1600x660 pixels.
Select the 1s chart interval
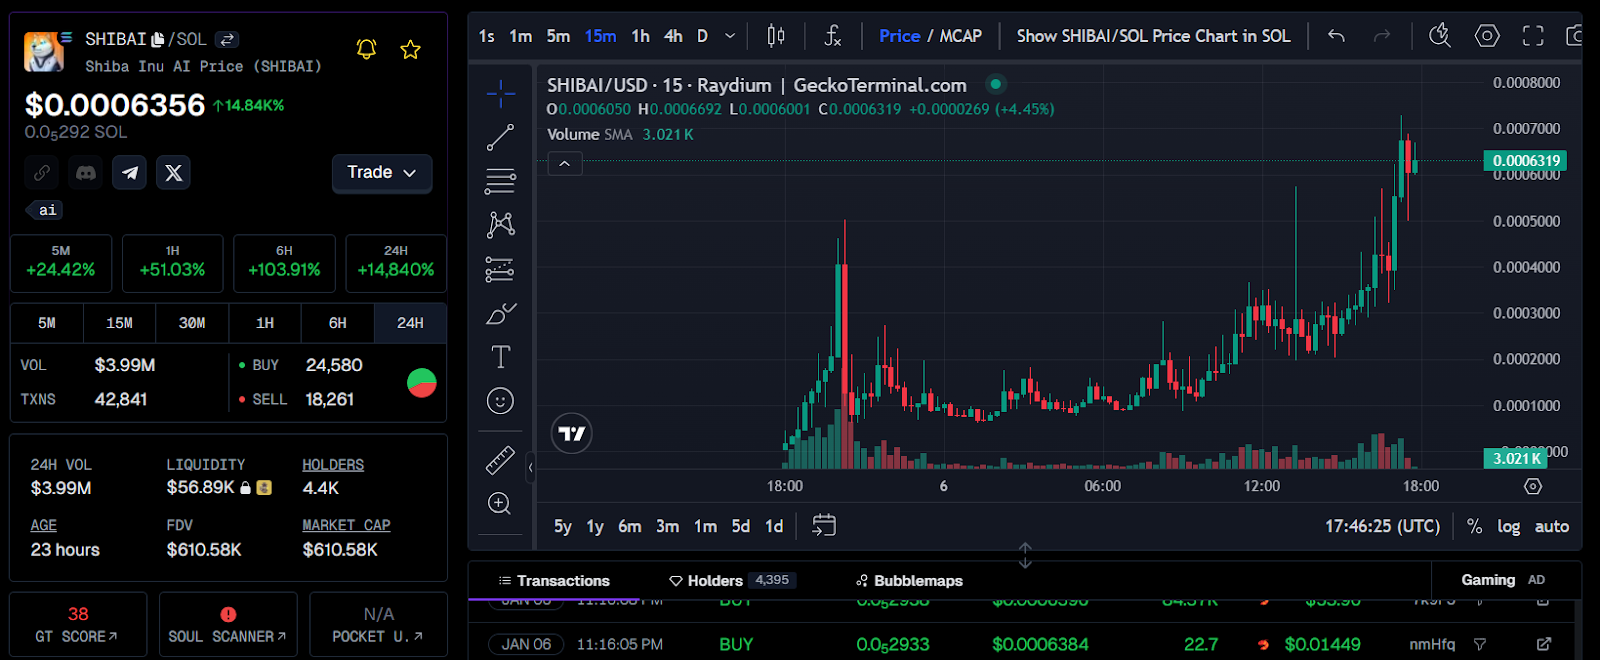487,36
